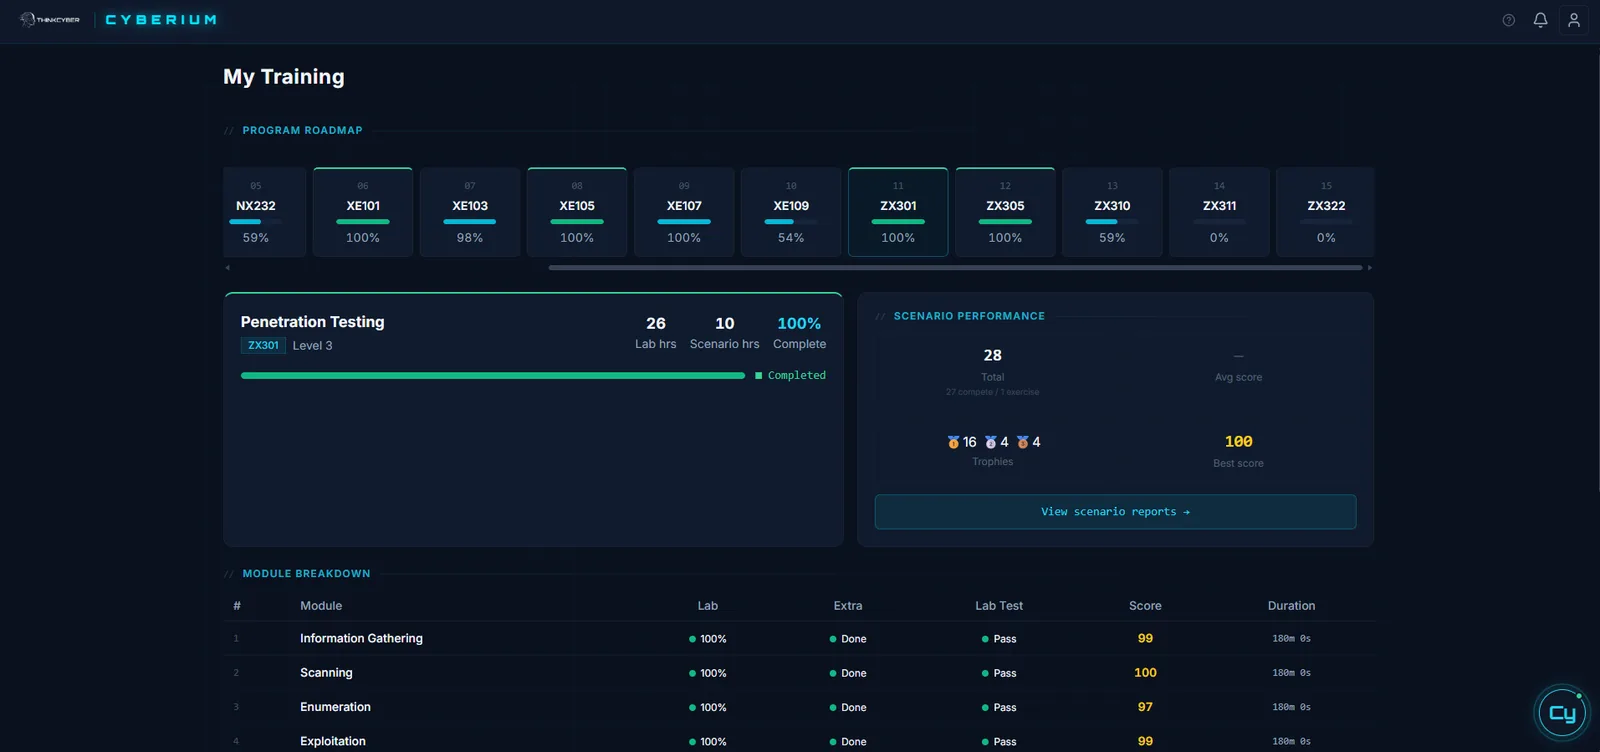The image size is (1600, 752).
Task: Click the Penetration Testing progress bar
Action: tap(493, 376)
